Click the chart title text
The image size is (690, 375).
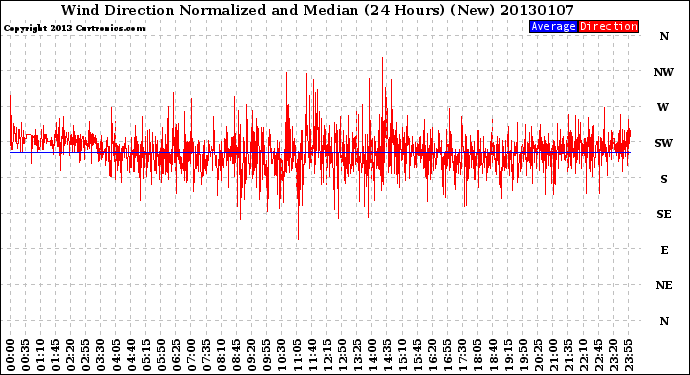(x=317, y=10)
